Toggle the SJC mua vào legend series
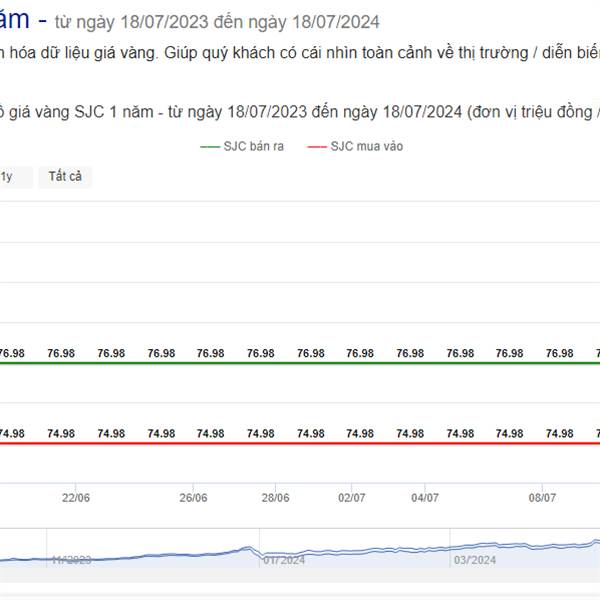The width and height of the screenshot is (600, 600). 355,146
